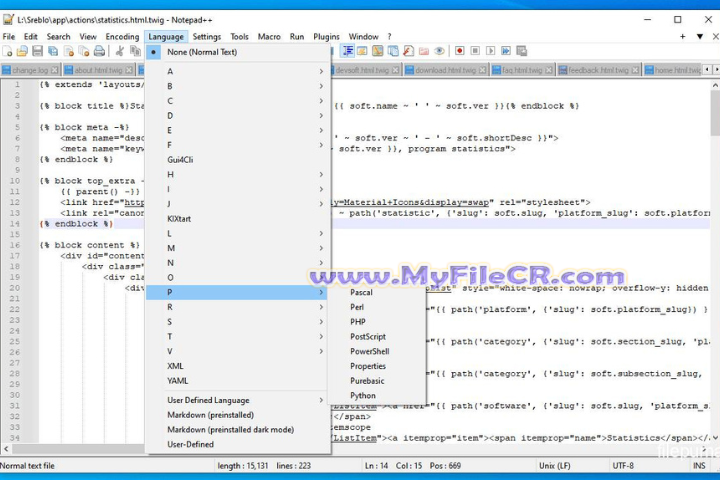Choose Pascal language
720x480 pixels.
pos(377,292)
